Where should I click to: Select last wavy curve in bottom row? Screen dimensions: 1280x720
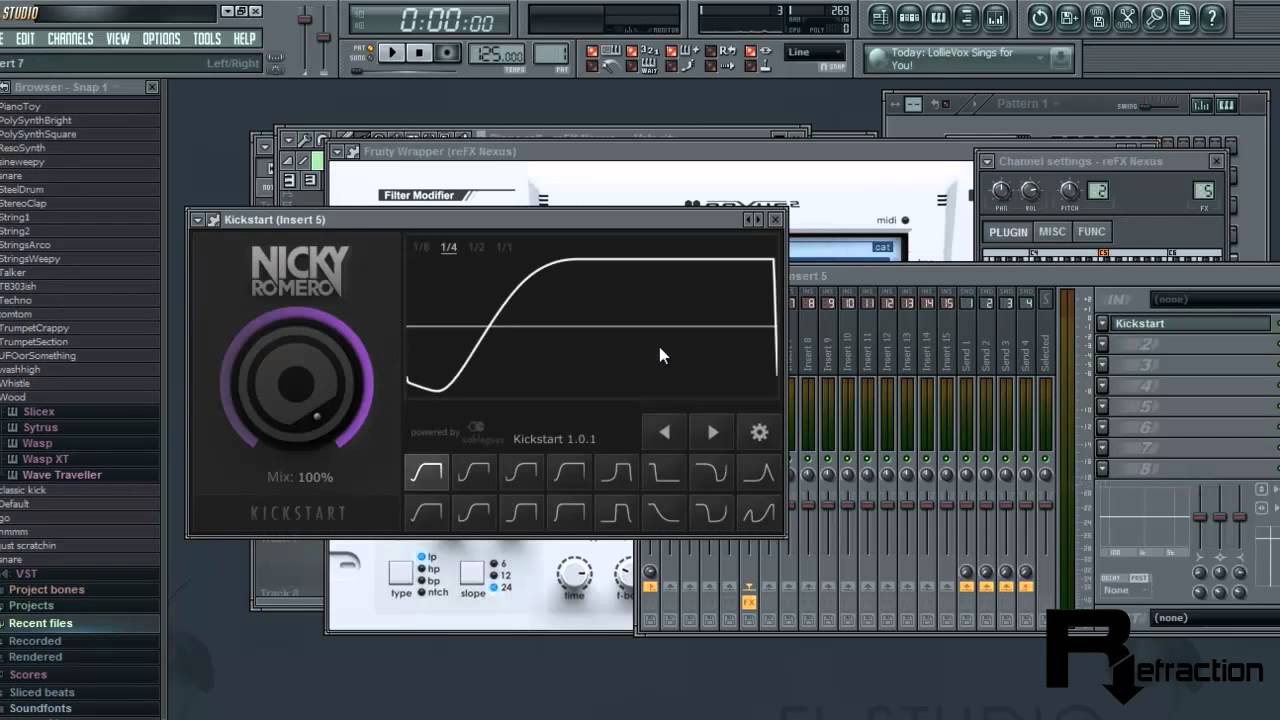(x=758, y=513)
